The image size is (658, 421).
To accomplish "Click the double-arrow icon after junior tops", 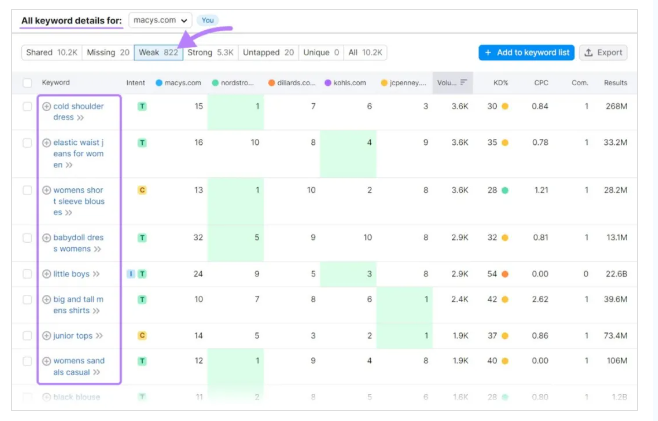I will [x=99, y=336].
